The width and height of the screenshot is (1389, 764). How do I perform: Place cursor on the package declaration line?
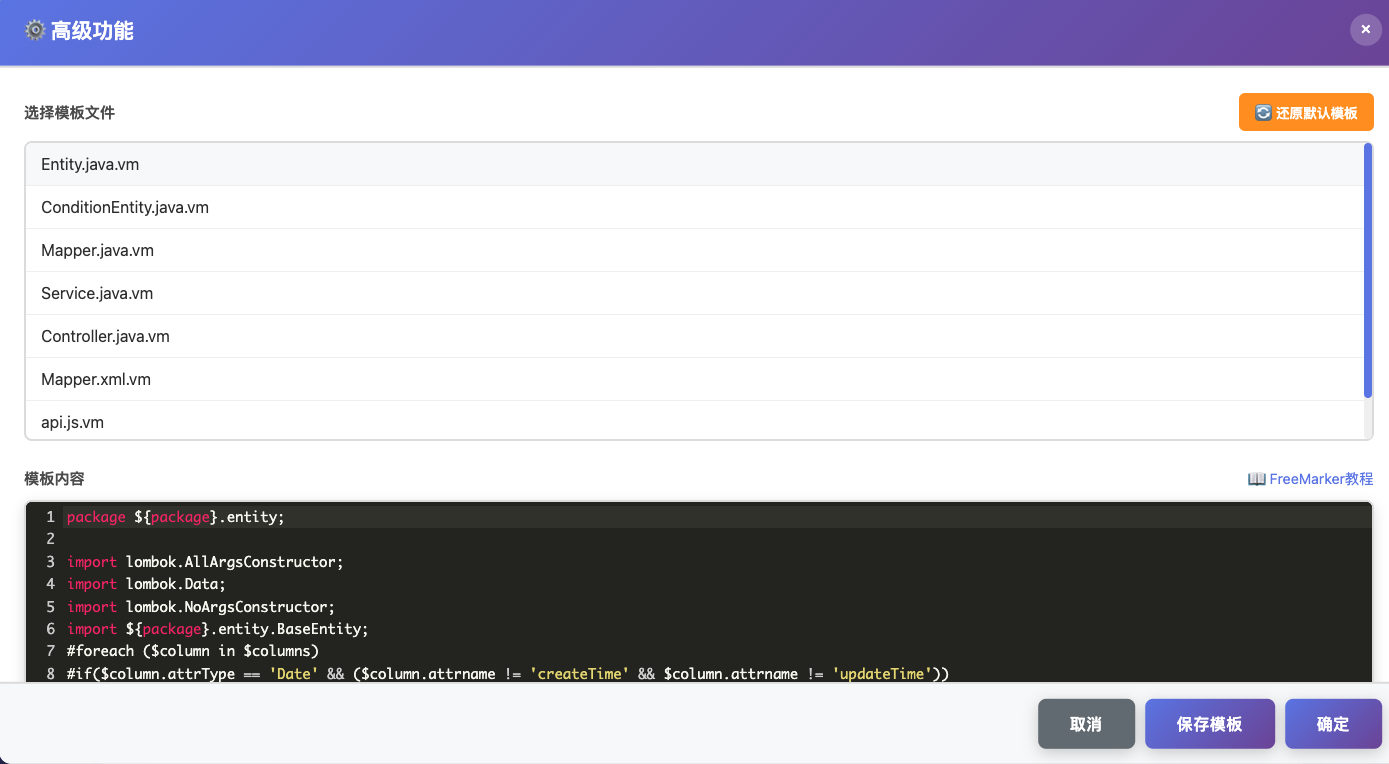tap(176, 517)
